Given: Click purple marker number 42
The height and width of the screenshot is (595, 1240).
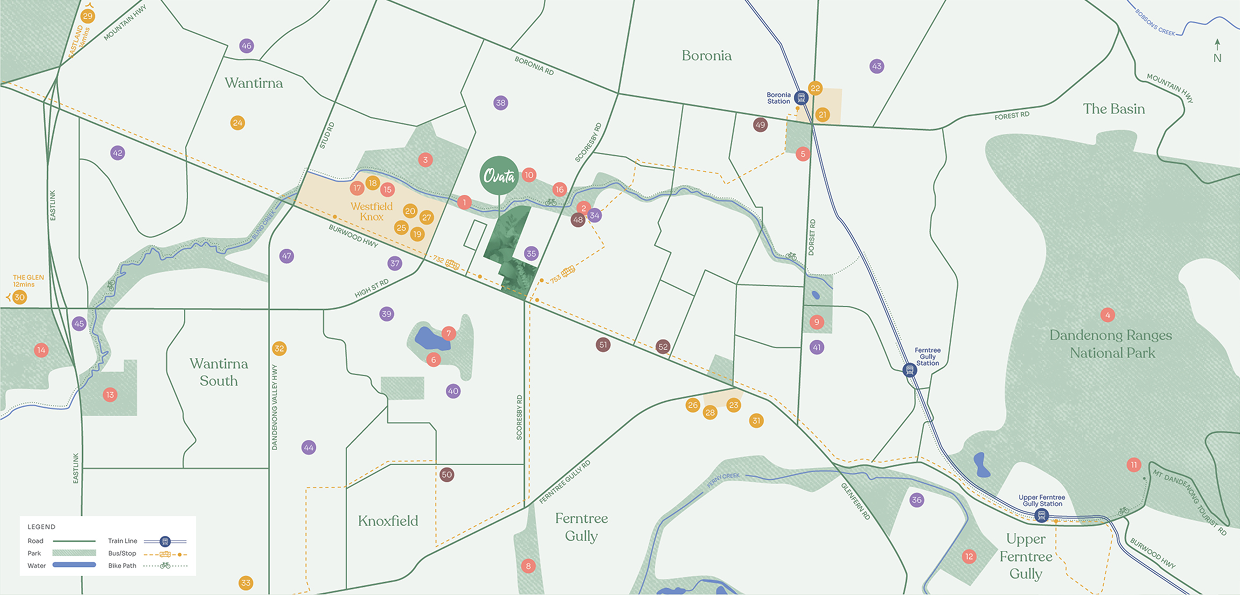Looking at the screenshot, I should coord(117,153).
